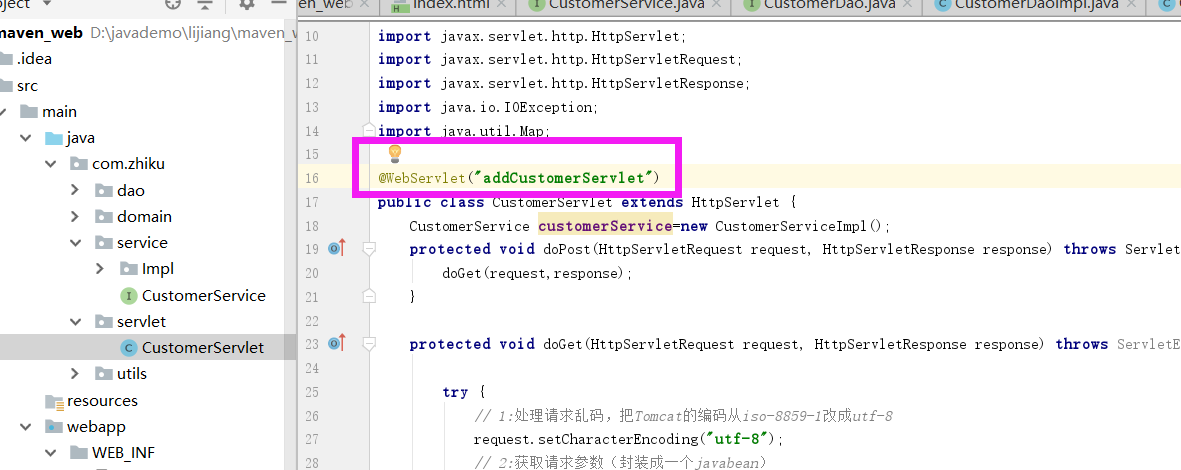1181x470 pixels.
Task: Open Project panel settings gear
Action: tap(246, 4)
